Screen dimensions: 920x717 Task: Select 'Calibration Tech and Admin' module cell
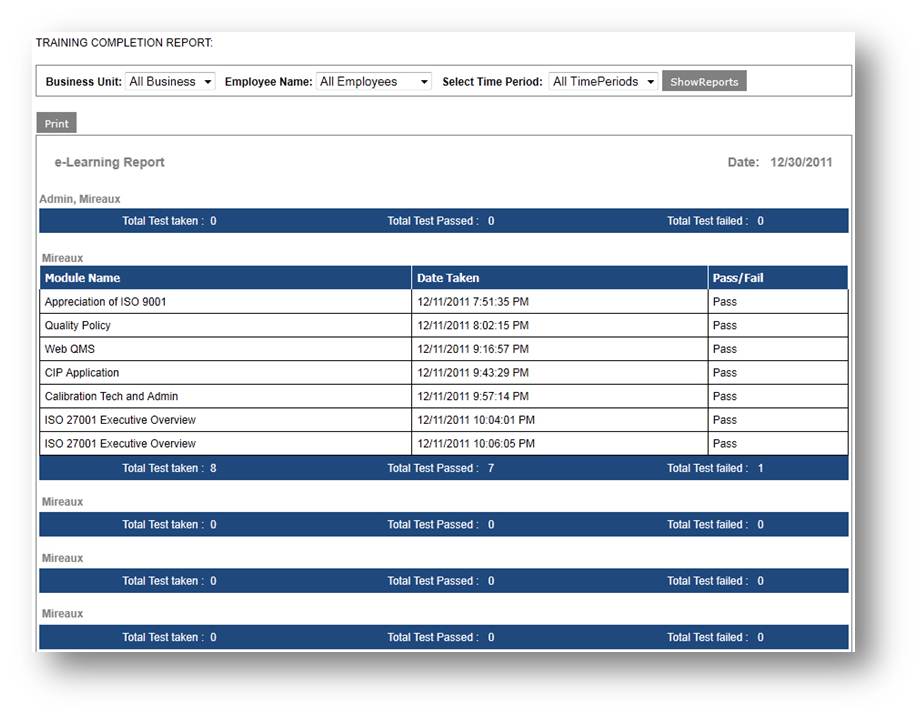coord(226,396)
